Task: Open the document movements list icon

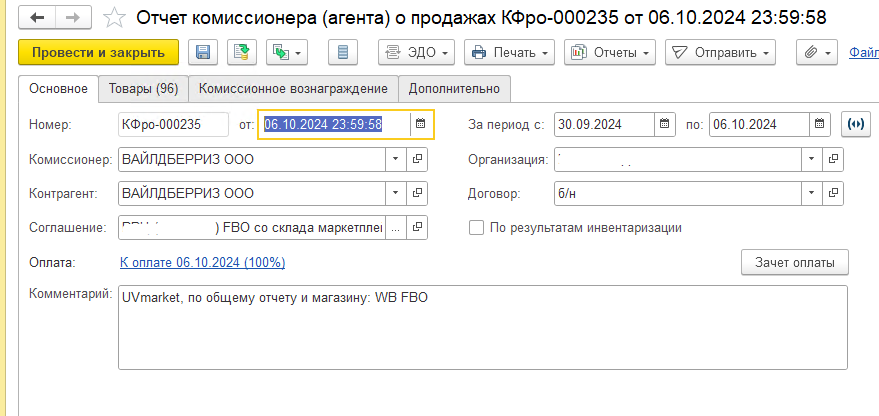Action: [343, 53]
